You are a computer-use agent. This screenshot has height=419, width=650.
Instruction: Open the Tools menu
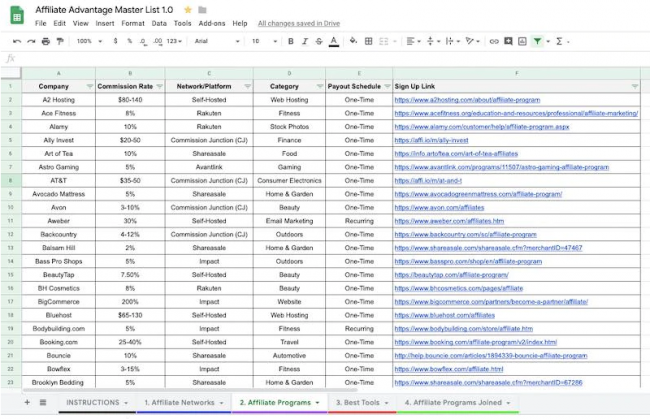point(183,23)
